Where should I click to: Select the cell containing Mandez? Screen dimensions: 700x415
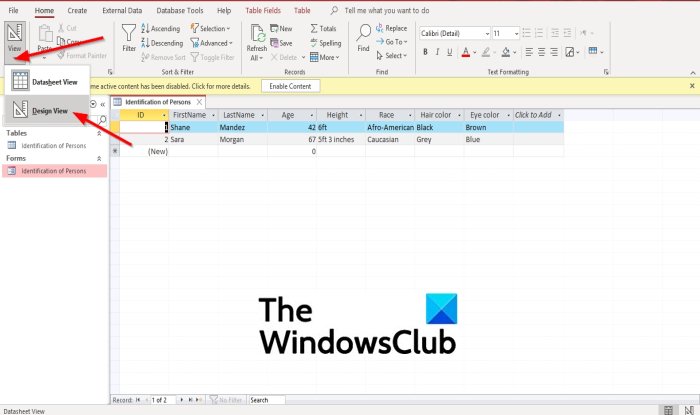(242, 127)
